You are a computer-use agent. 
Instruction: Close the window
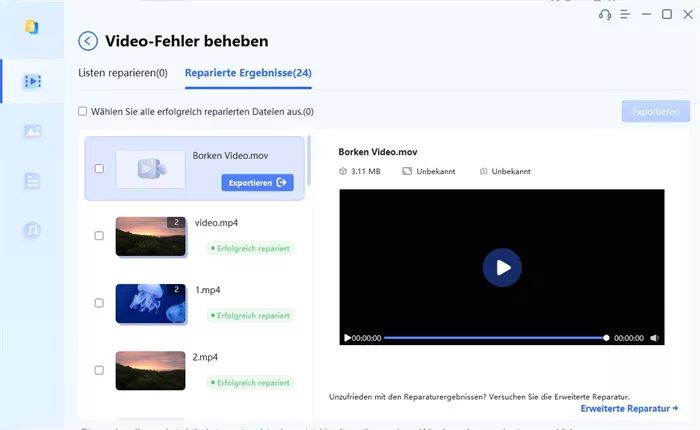(688, 14)
